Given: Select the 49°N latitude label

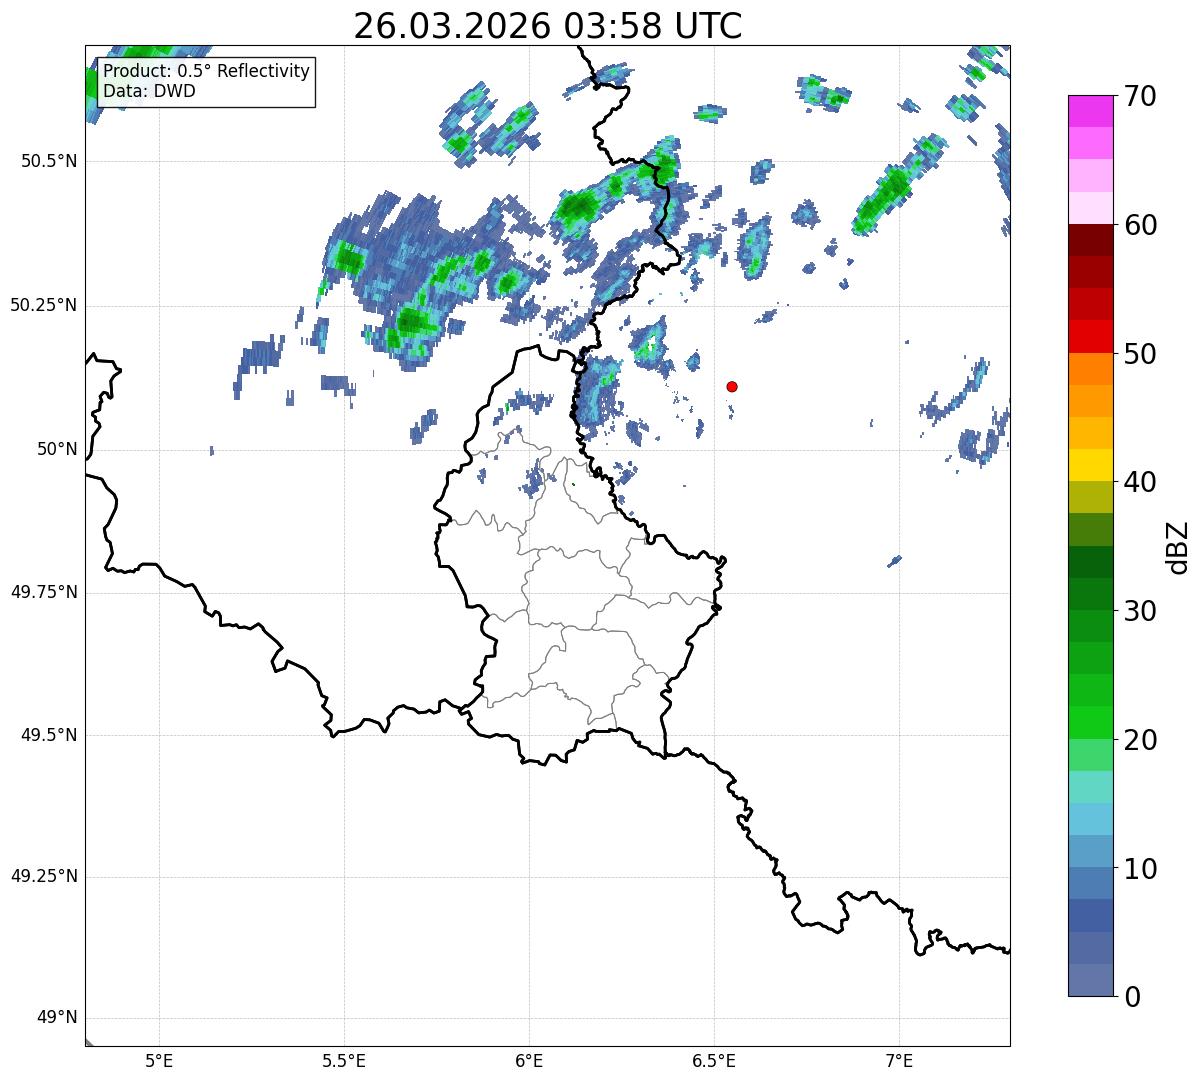Looking at the screenshot, I should point(57,1018).
